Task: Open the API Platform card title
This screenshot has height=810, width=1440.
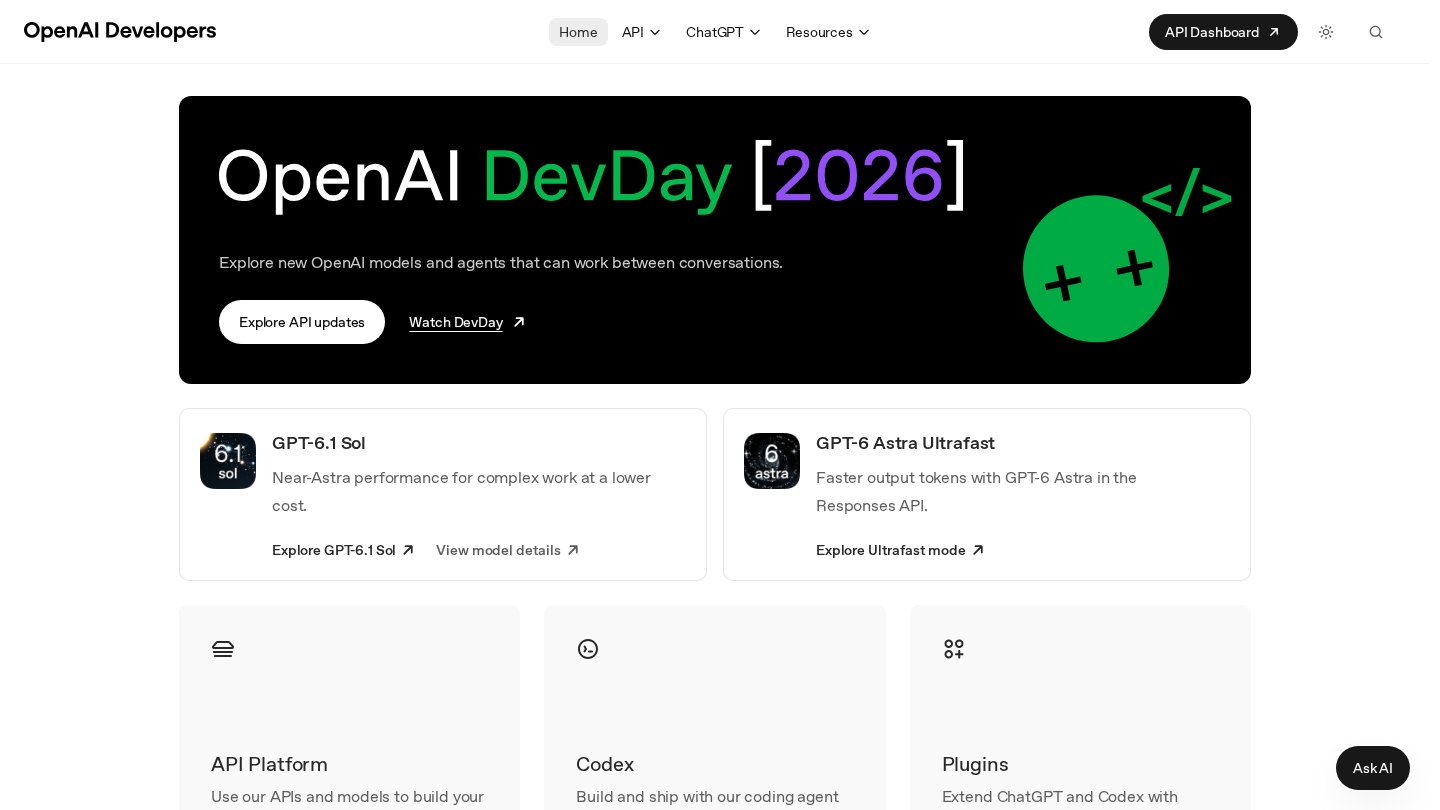Action: point(269,764)
